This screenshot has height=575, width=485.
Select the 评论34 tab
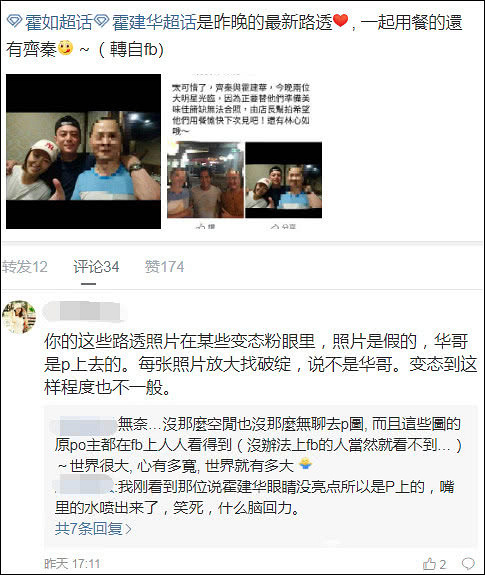(x=96, y=267)
